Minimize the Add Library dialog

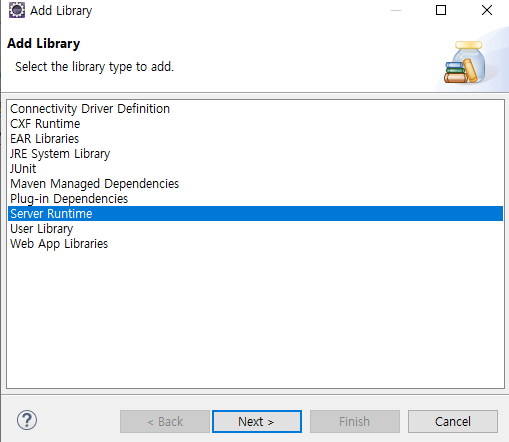click(396, 10)
